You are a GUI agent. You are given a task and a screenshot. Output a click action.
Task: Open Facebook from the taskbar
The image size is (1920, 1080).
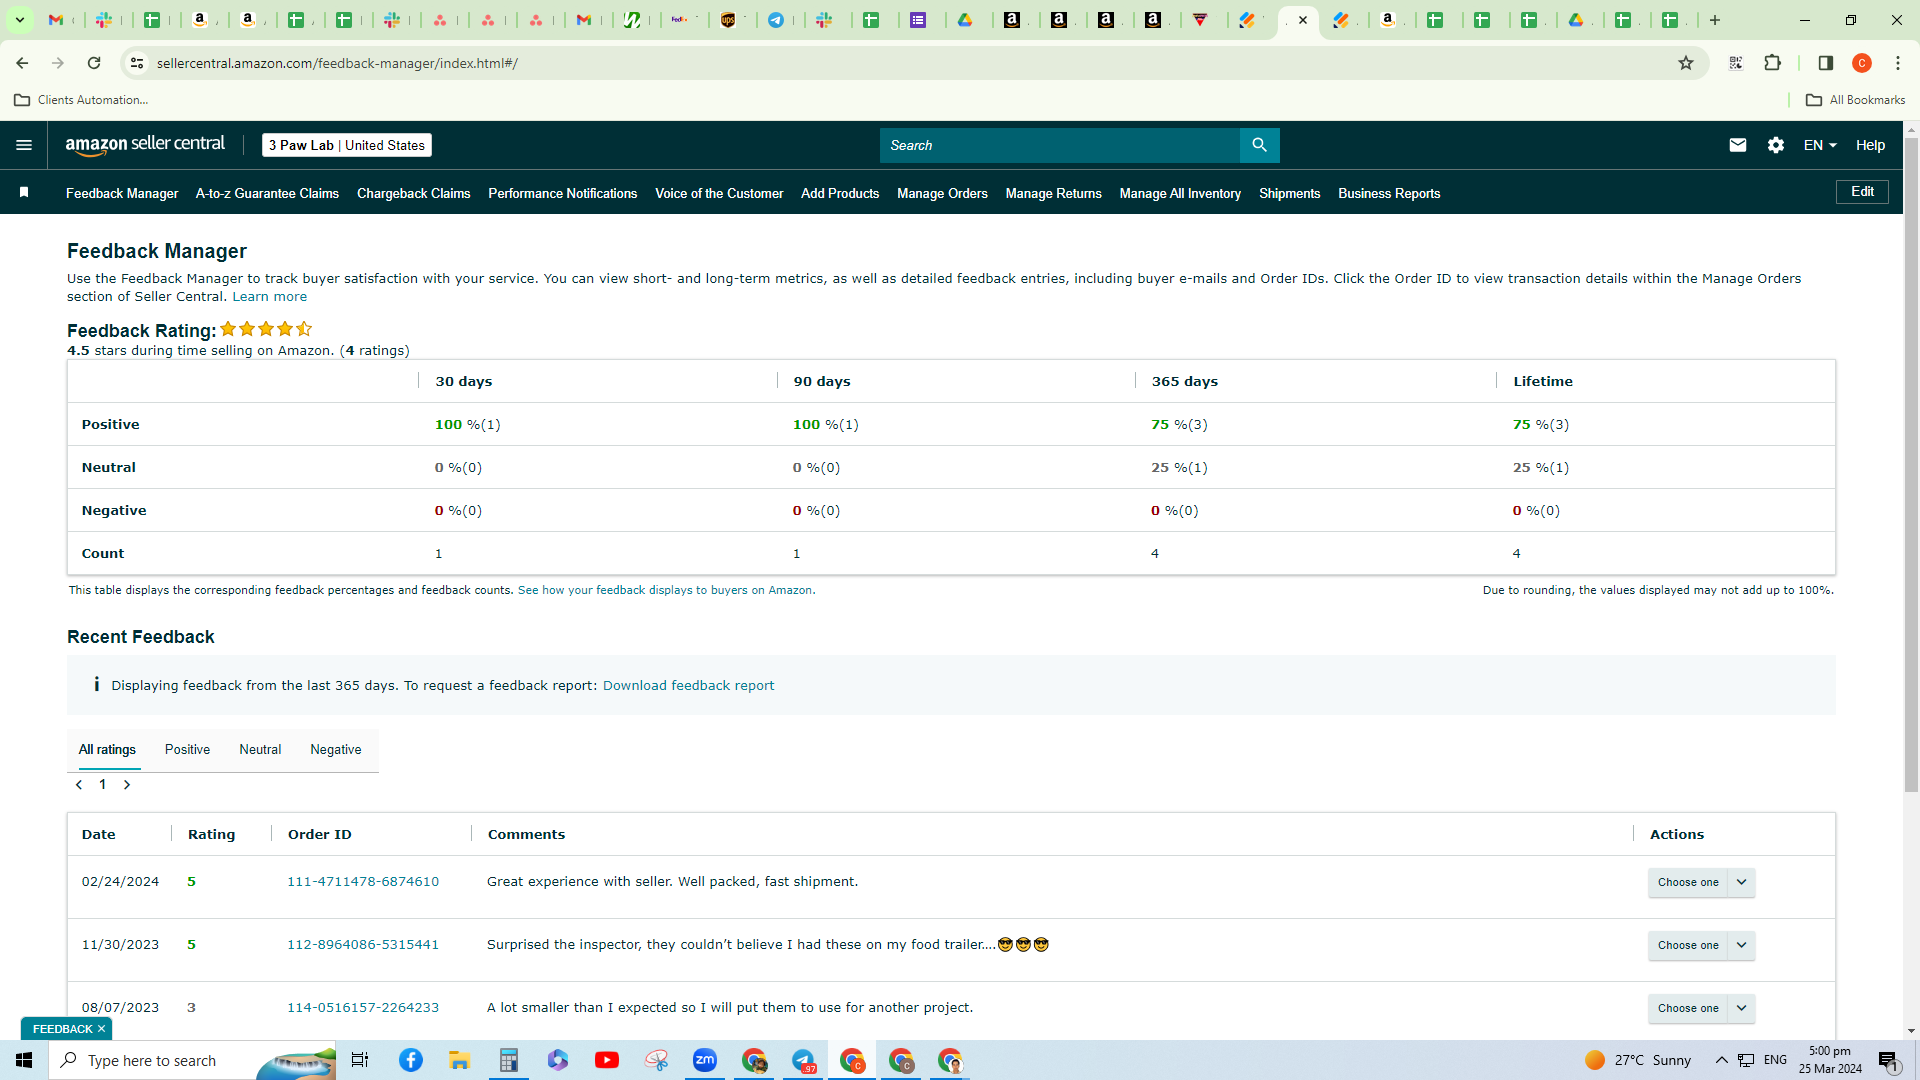(411, 1060)
